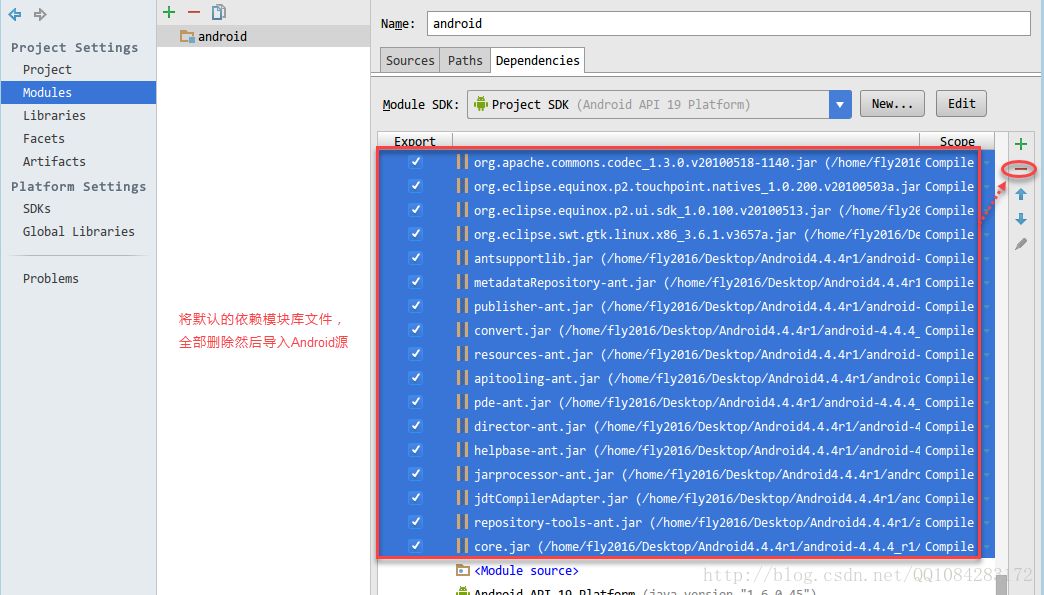Select the android module folder icon

[187, 37]
